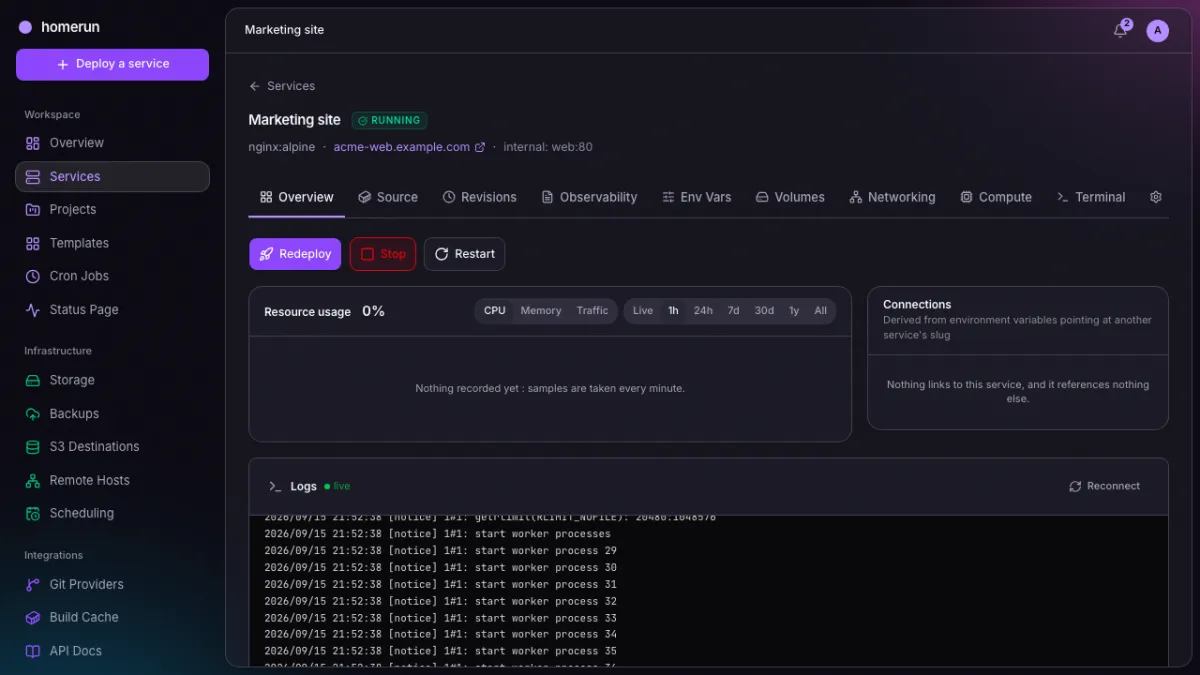Open the Volumes tab

tap(790, 197)
